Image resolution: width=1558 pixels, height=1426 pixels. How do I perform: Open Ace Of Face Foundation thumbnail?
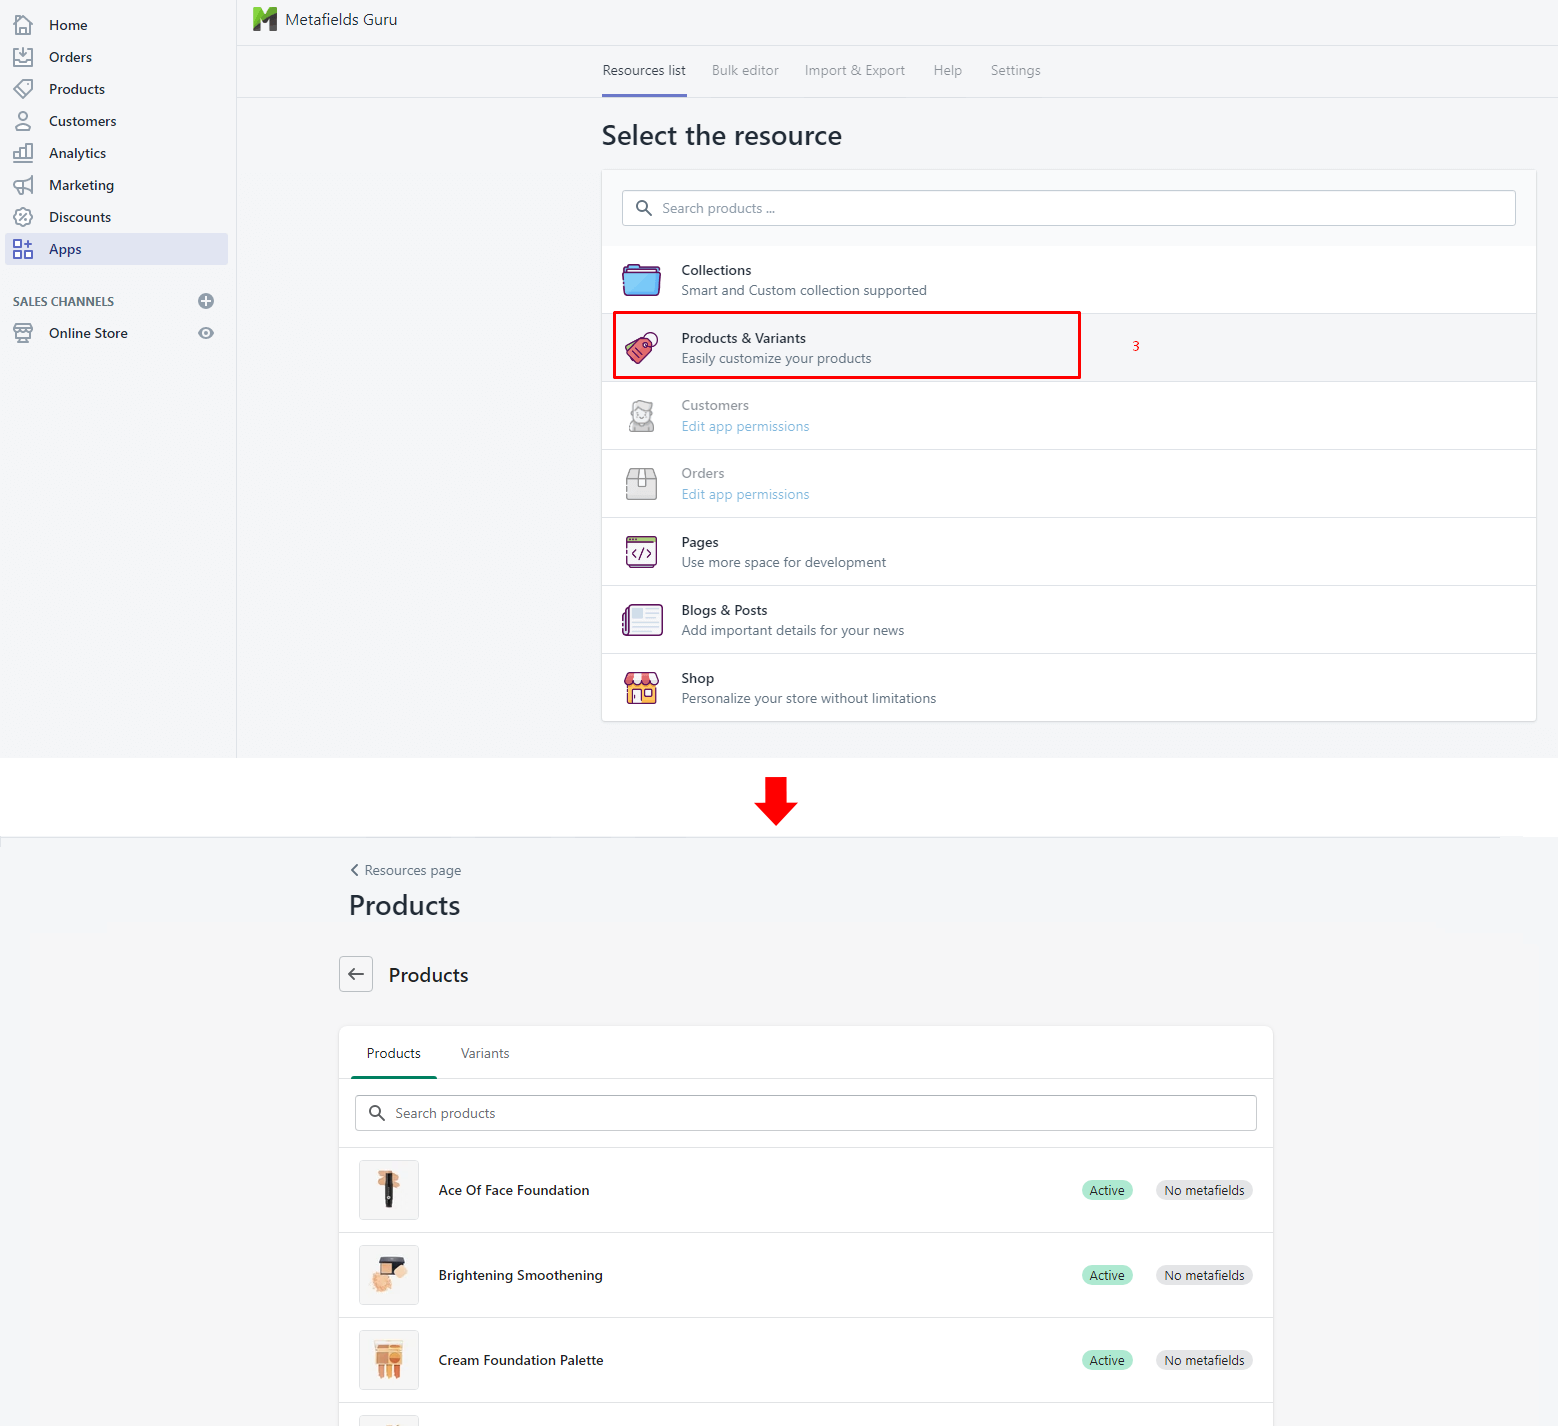pos(389,1190)
